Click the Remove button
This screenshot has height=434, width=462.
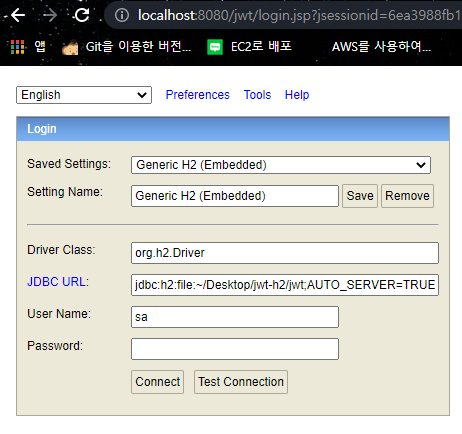407,196
